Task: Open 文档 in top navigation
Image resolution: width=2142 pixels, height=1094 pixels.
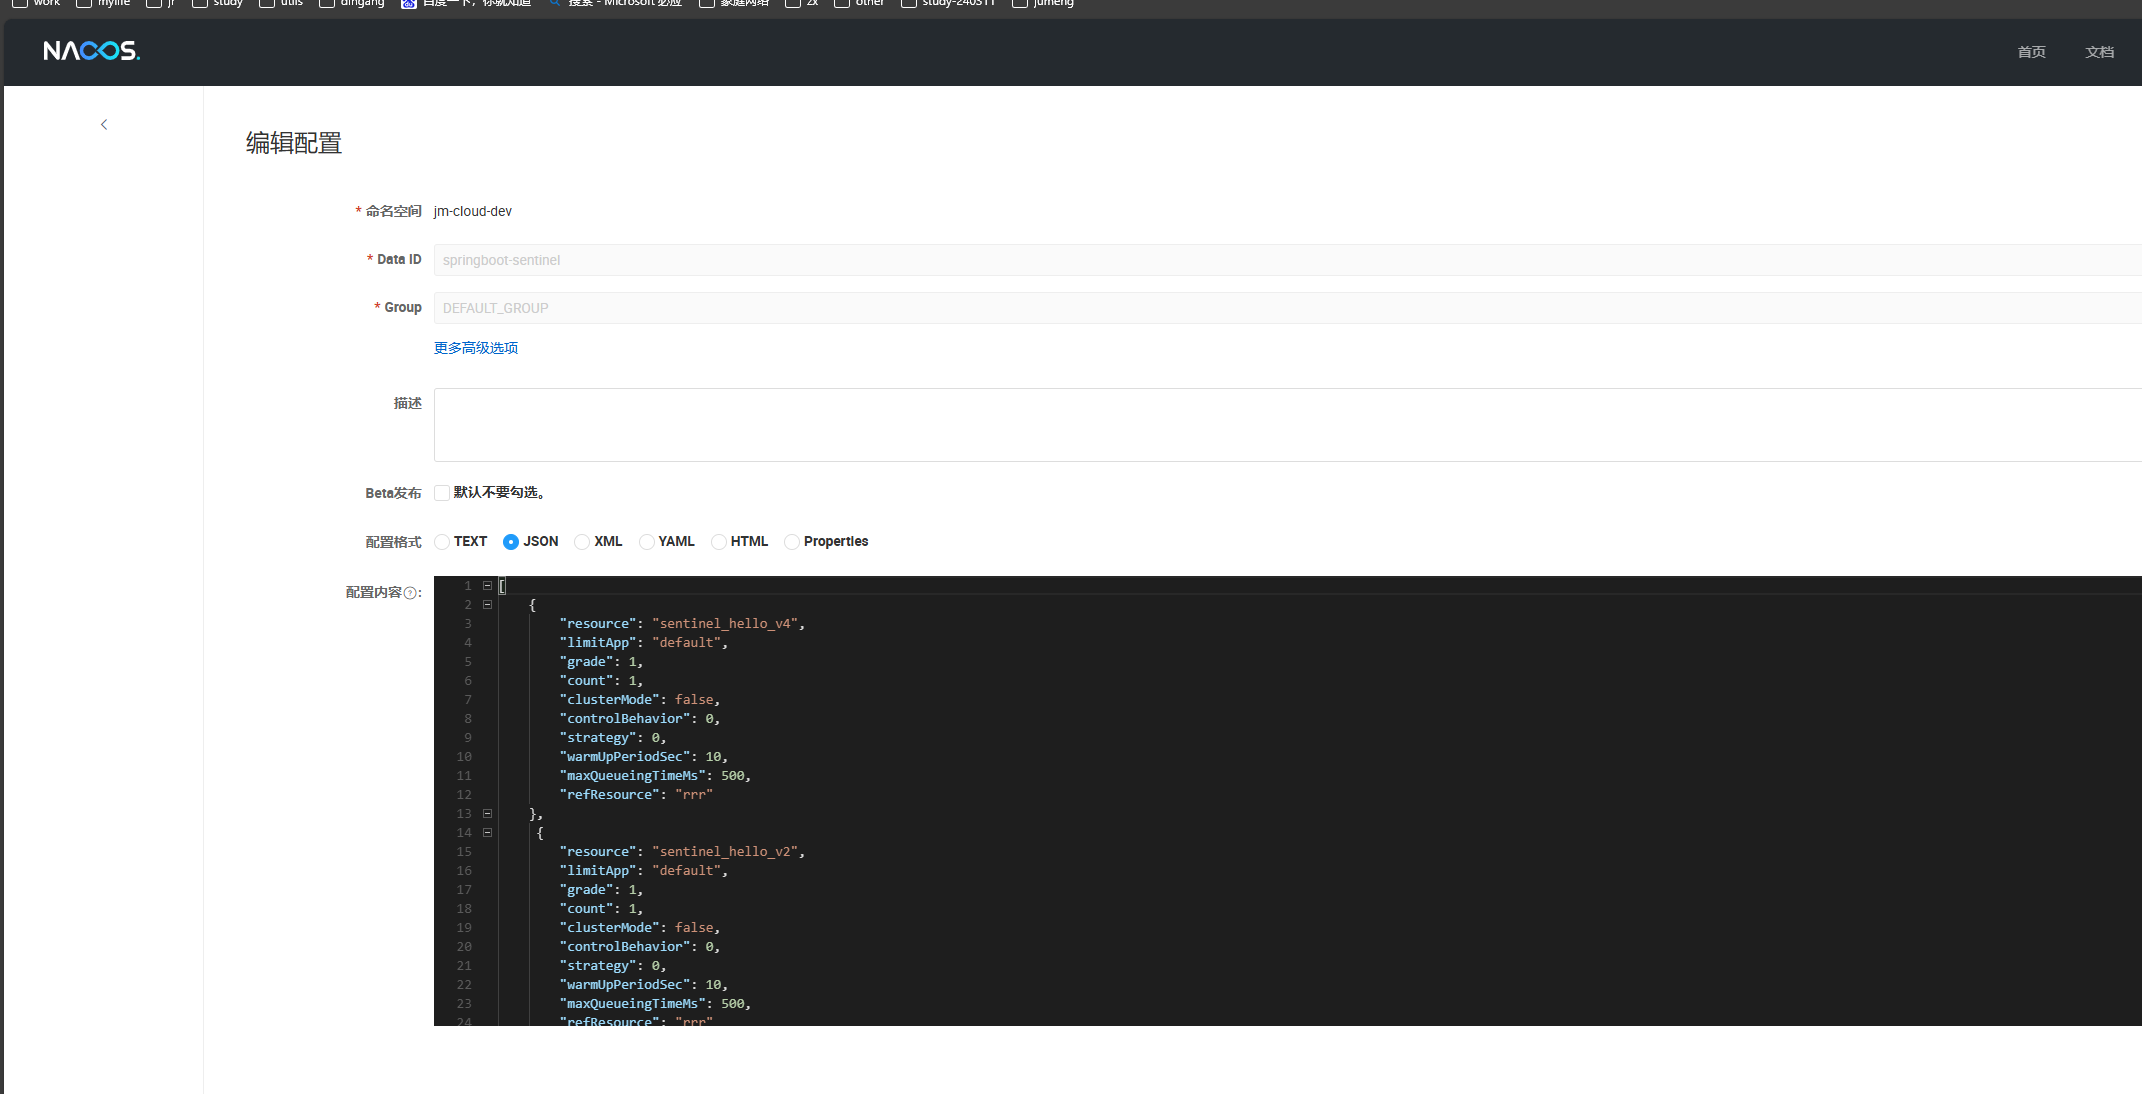Action: pos(2099,52)
